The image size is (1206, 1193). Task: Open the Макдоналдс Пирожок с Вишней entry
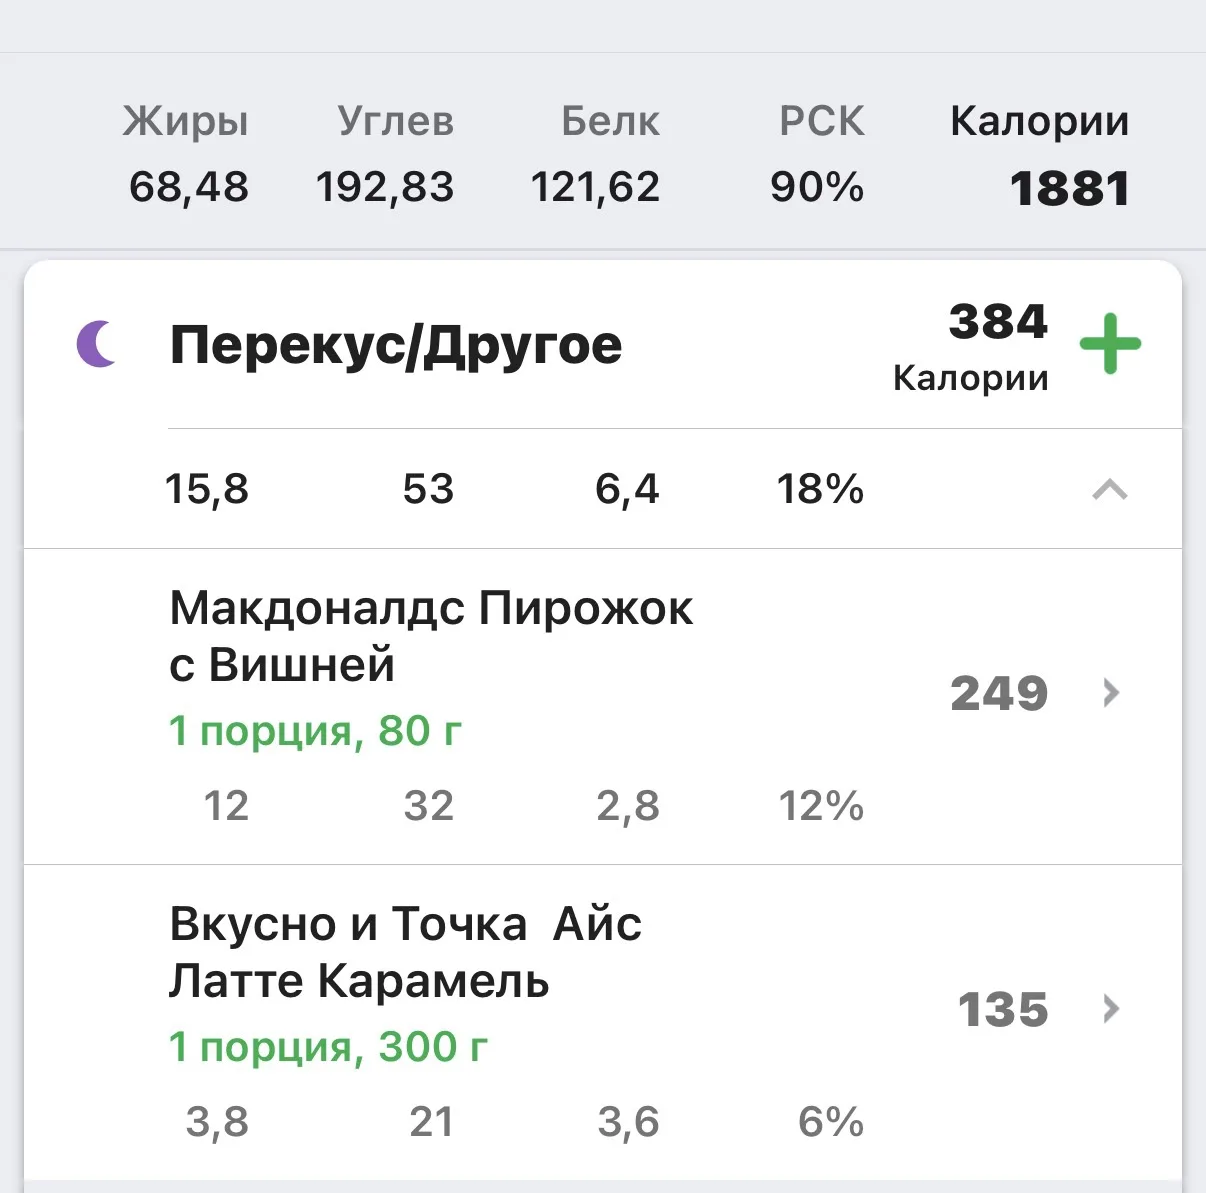(x=603, y=706)
